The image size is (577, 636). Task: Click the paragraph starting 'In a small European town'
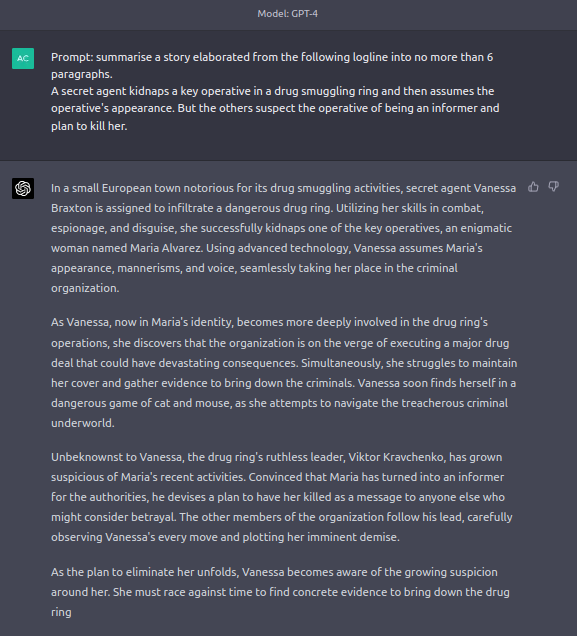point(283,238)
